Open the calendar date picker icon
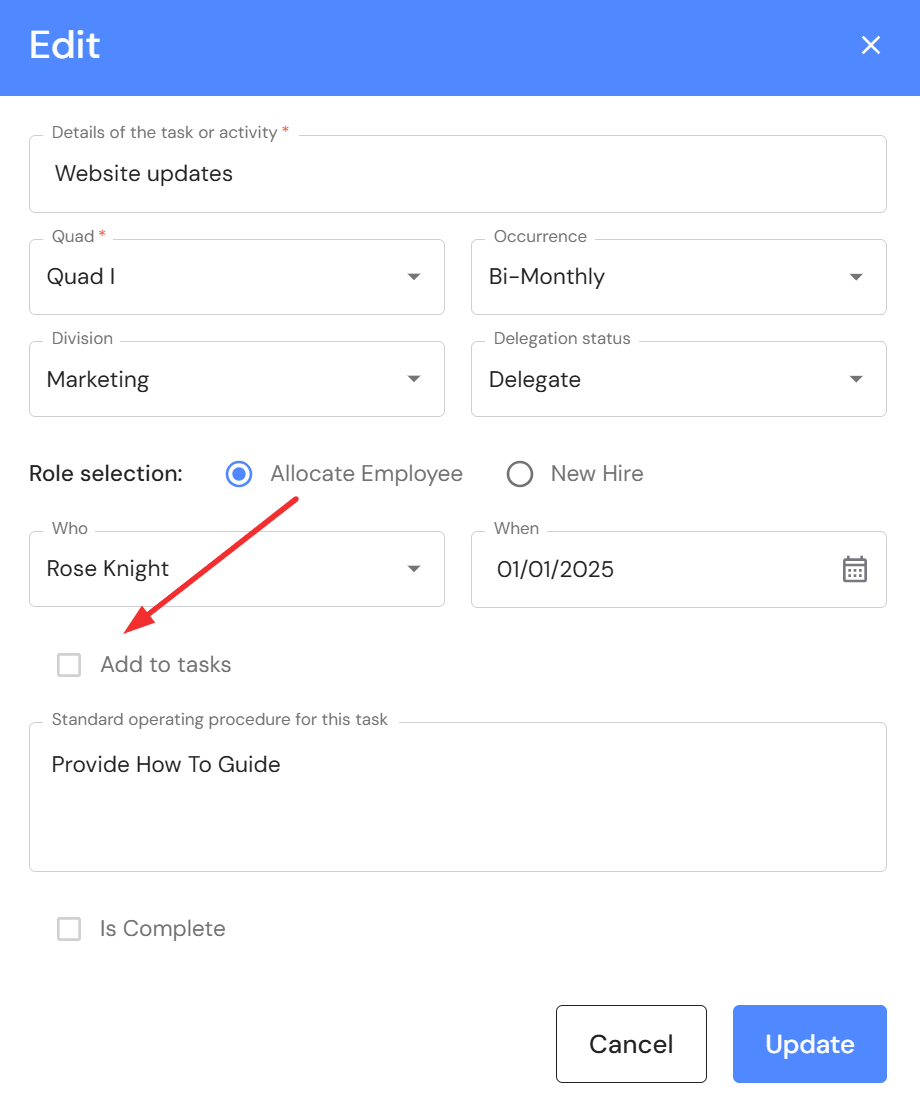The height and width of the screenshot is (1112, 920). click(854, 569)
